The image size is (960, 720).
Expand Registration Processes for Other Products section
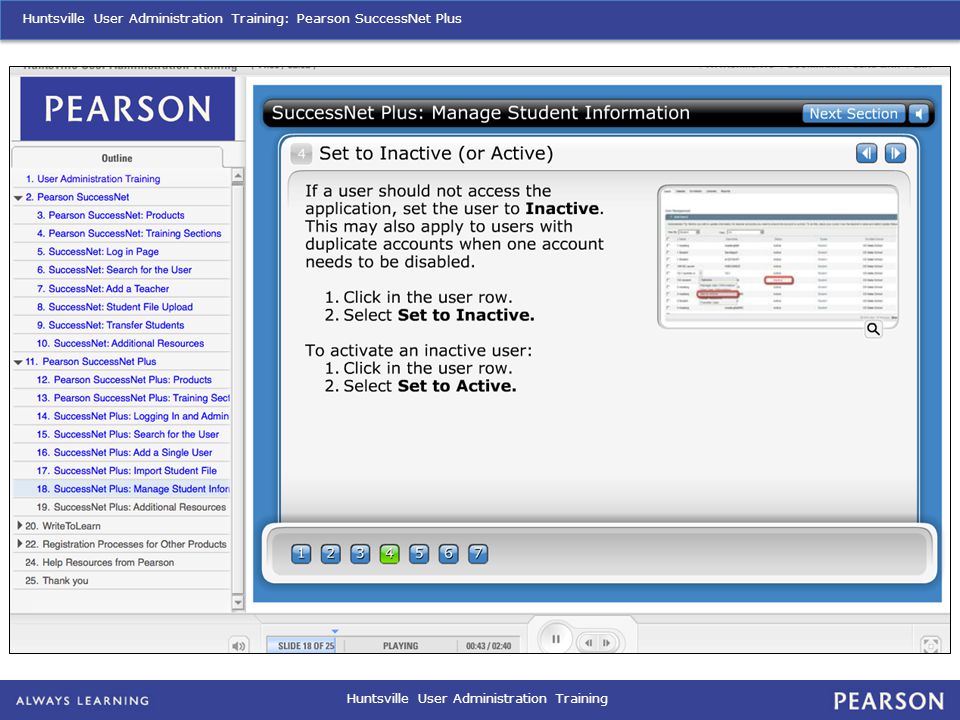[x=20, y=544]
